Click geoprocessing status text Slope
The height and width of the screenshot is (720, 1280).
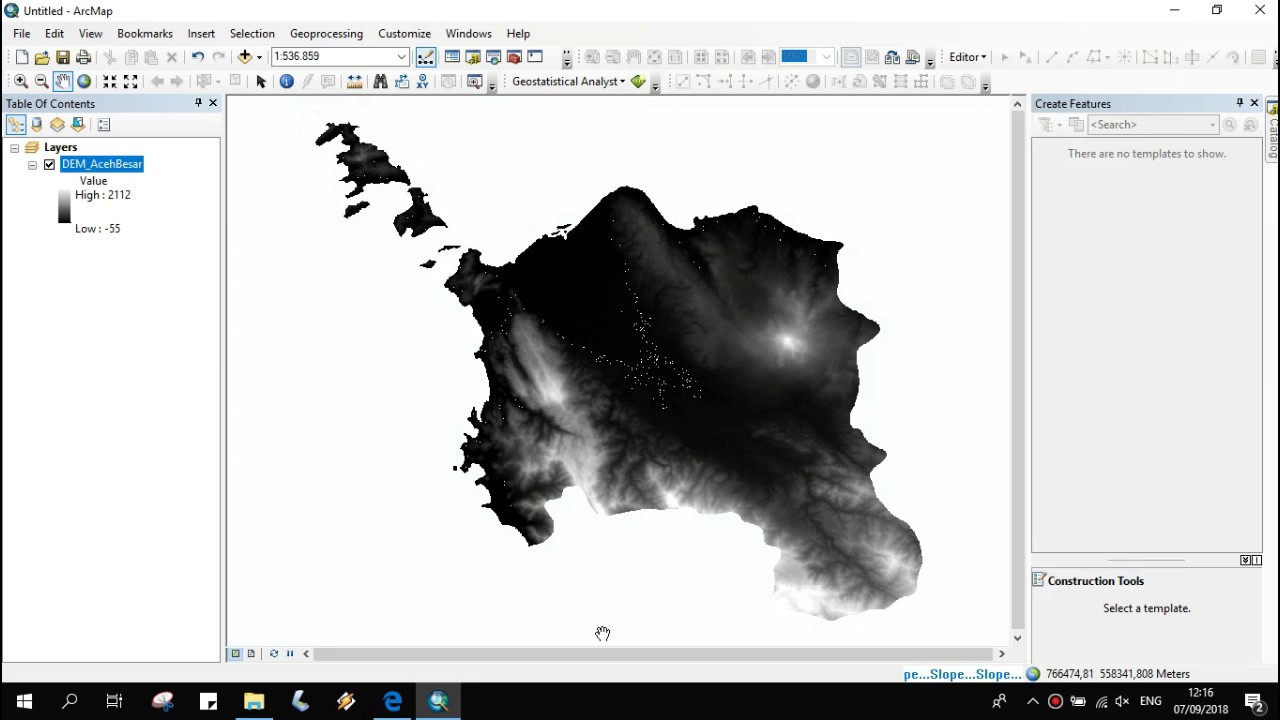(x=962, y=674)
